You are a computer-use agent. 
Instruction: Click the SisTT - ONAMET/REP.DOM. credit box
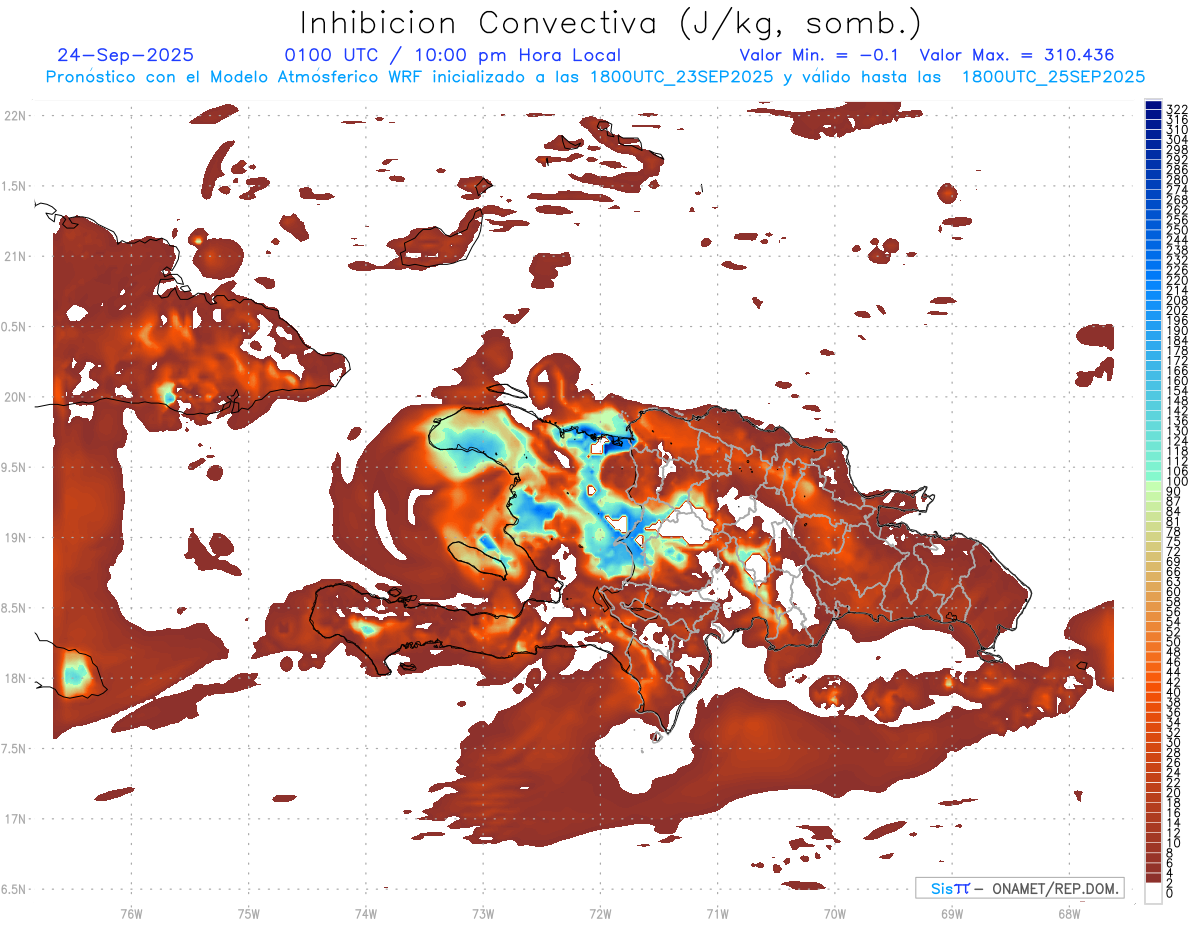pos(1020,888)
